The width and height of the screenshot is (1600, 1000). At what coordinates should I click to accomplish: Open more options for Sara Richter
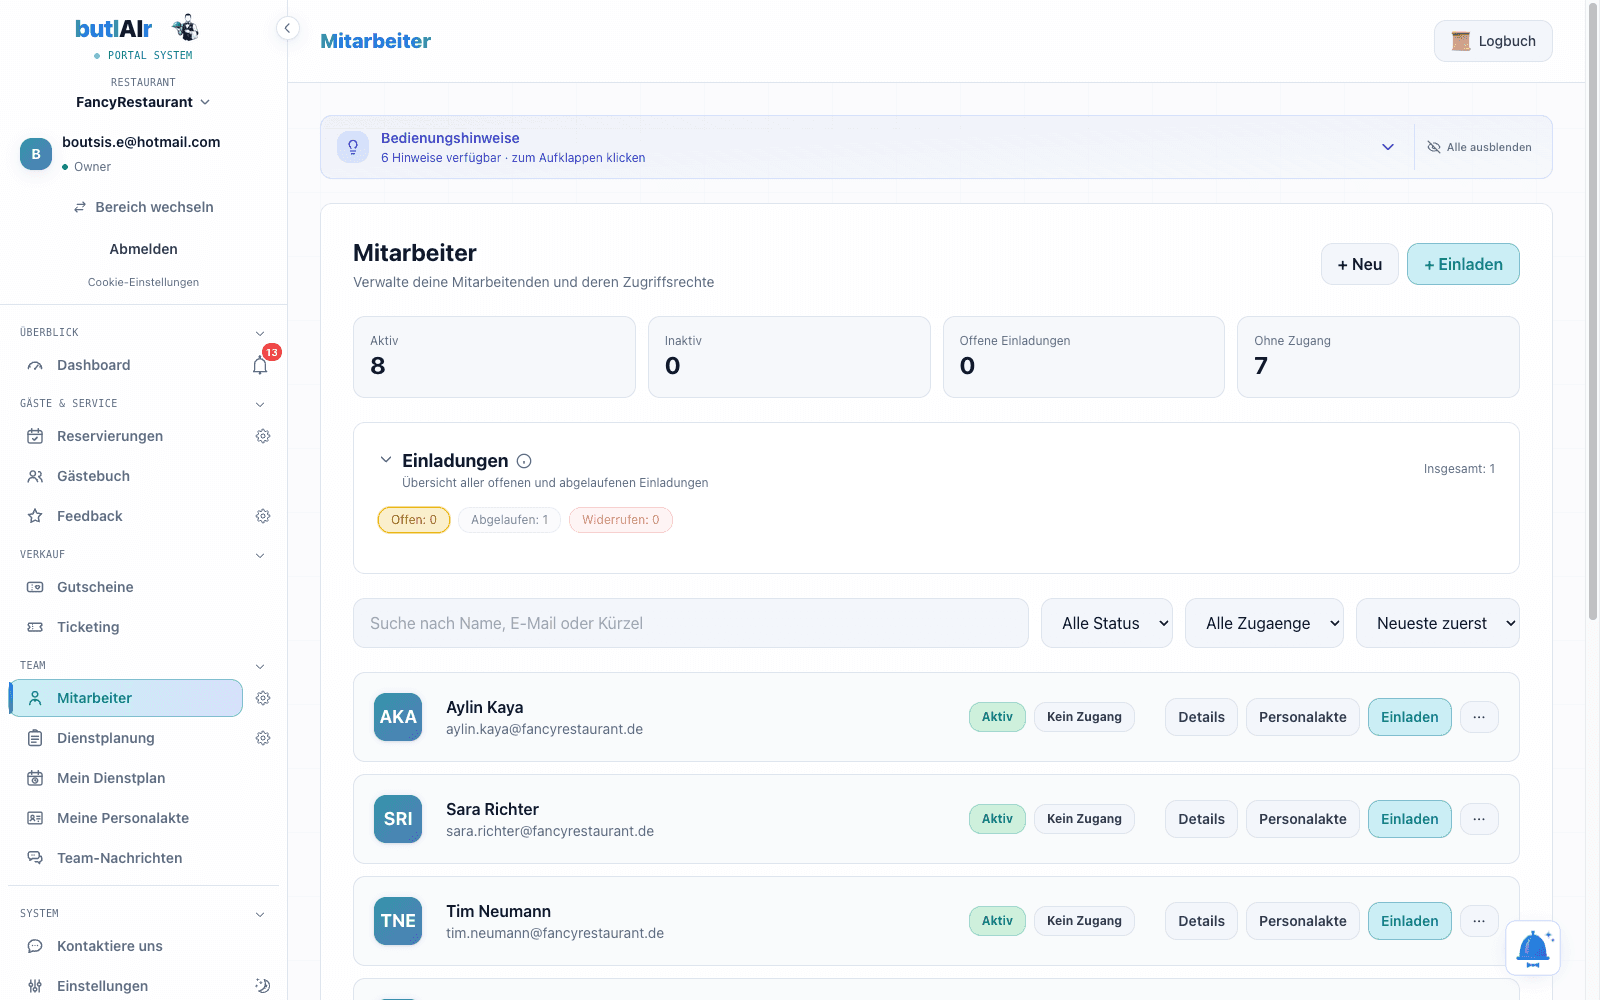(x=1479, y=819)
